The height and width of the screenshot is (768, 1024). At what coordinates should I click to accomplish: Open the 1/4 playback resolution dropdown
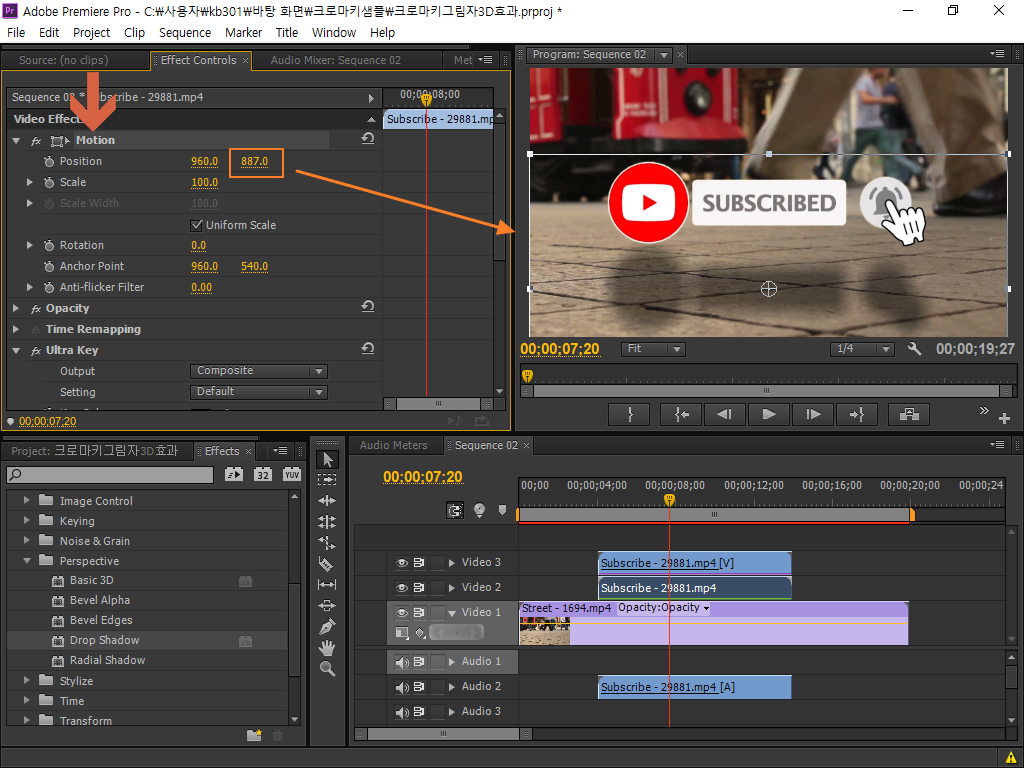(862, 349)
